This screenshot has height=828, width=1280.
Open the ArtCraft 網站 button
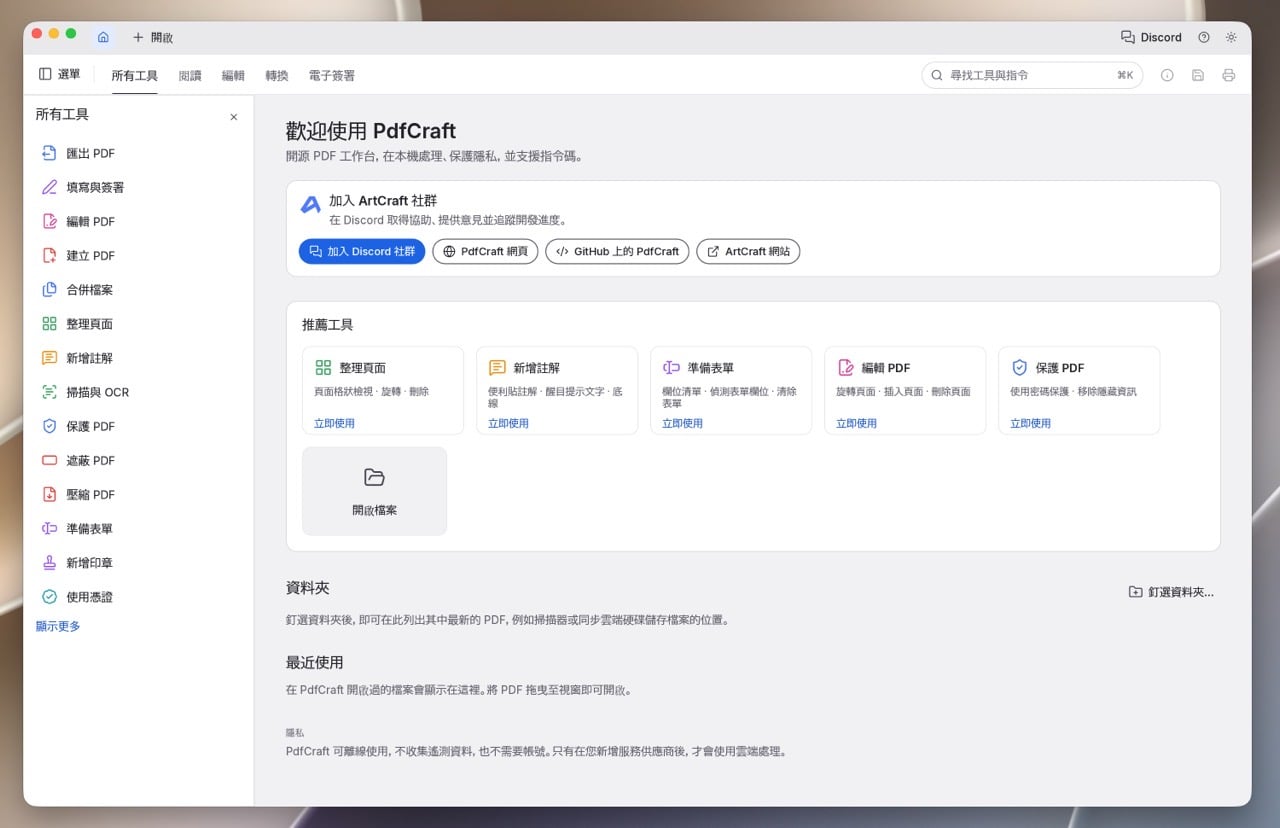(x=748, y=251)
